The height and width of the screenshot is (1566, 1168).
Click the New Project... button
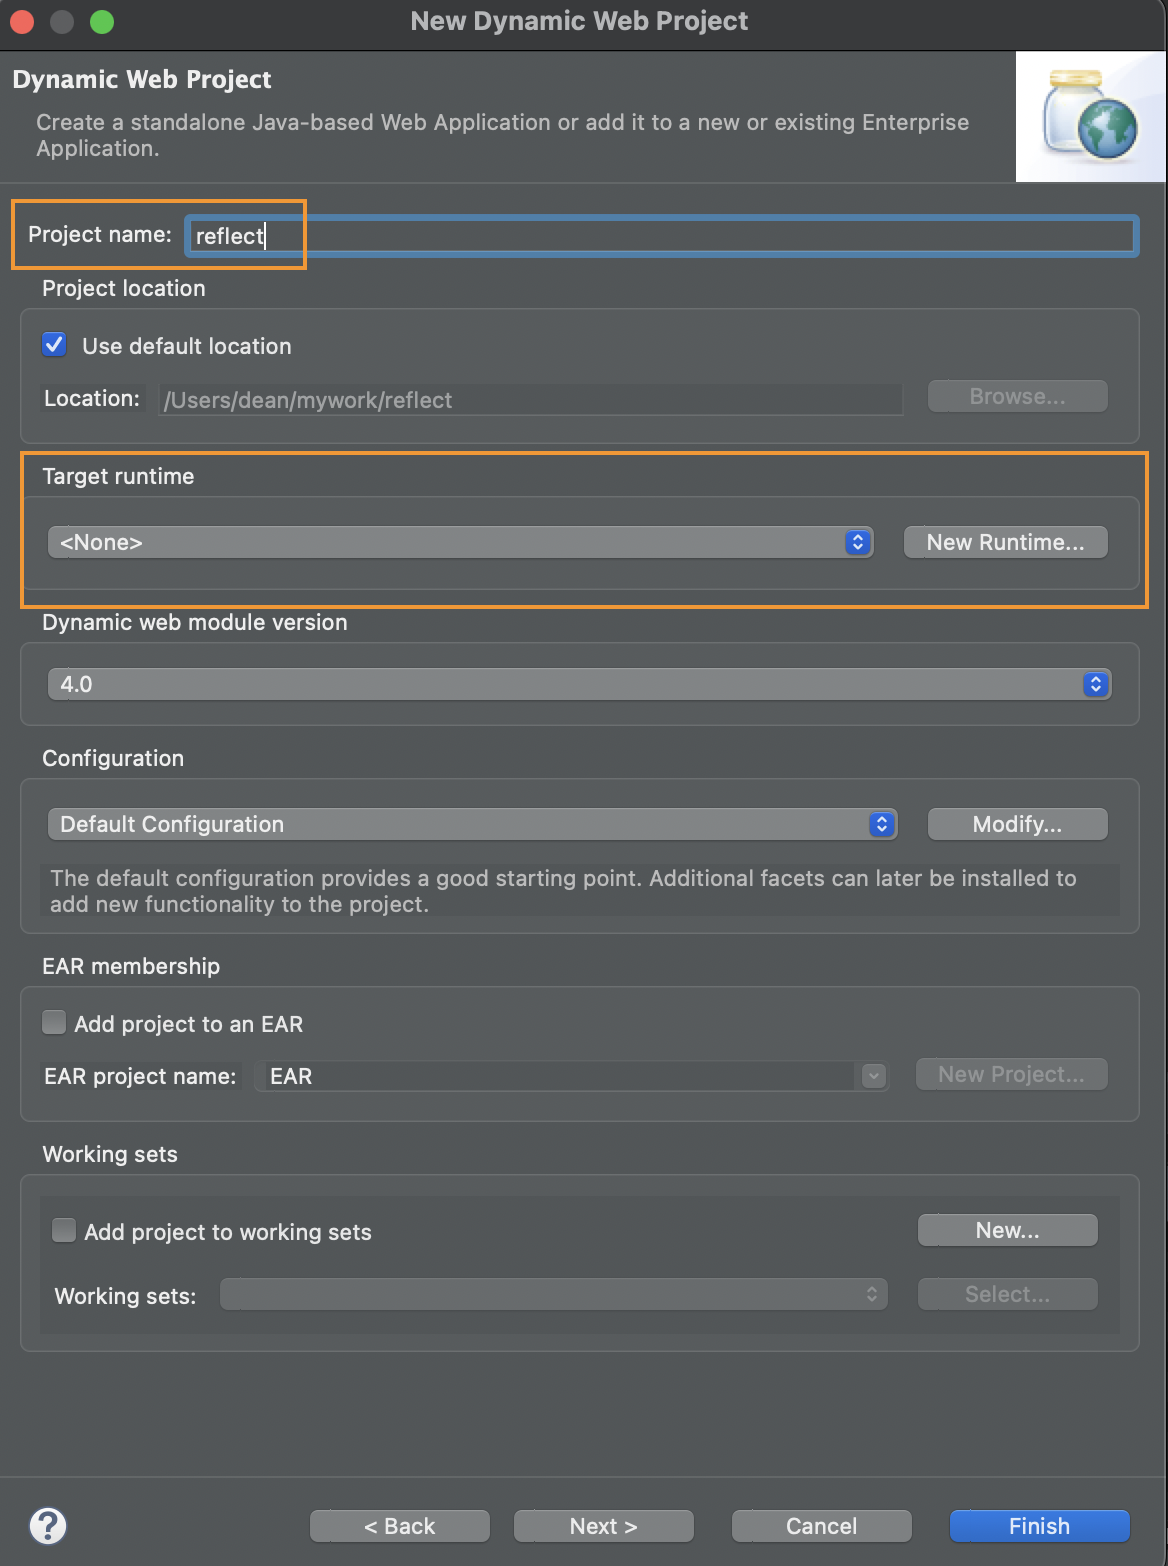[x=1011, y=1074]
